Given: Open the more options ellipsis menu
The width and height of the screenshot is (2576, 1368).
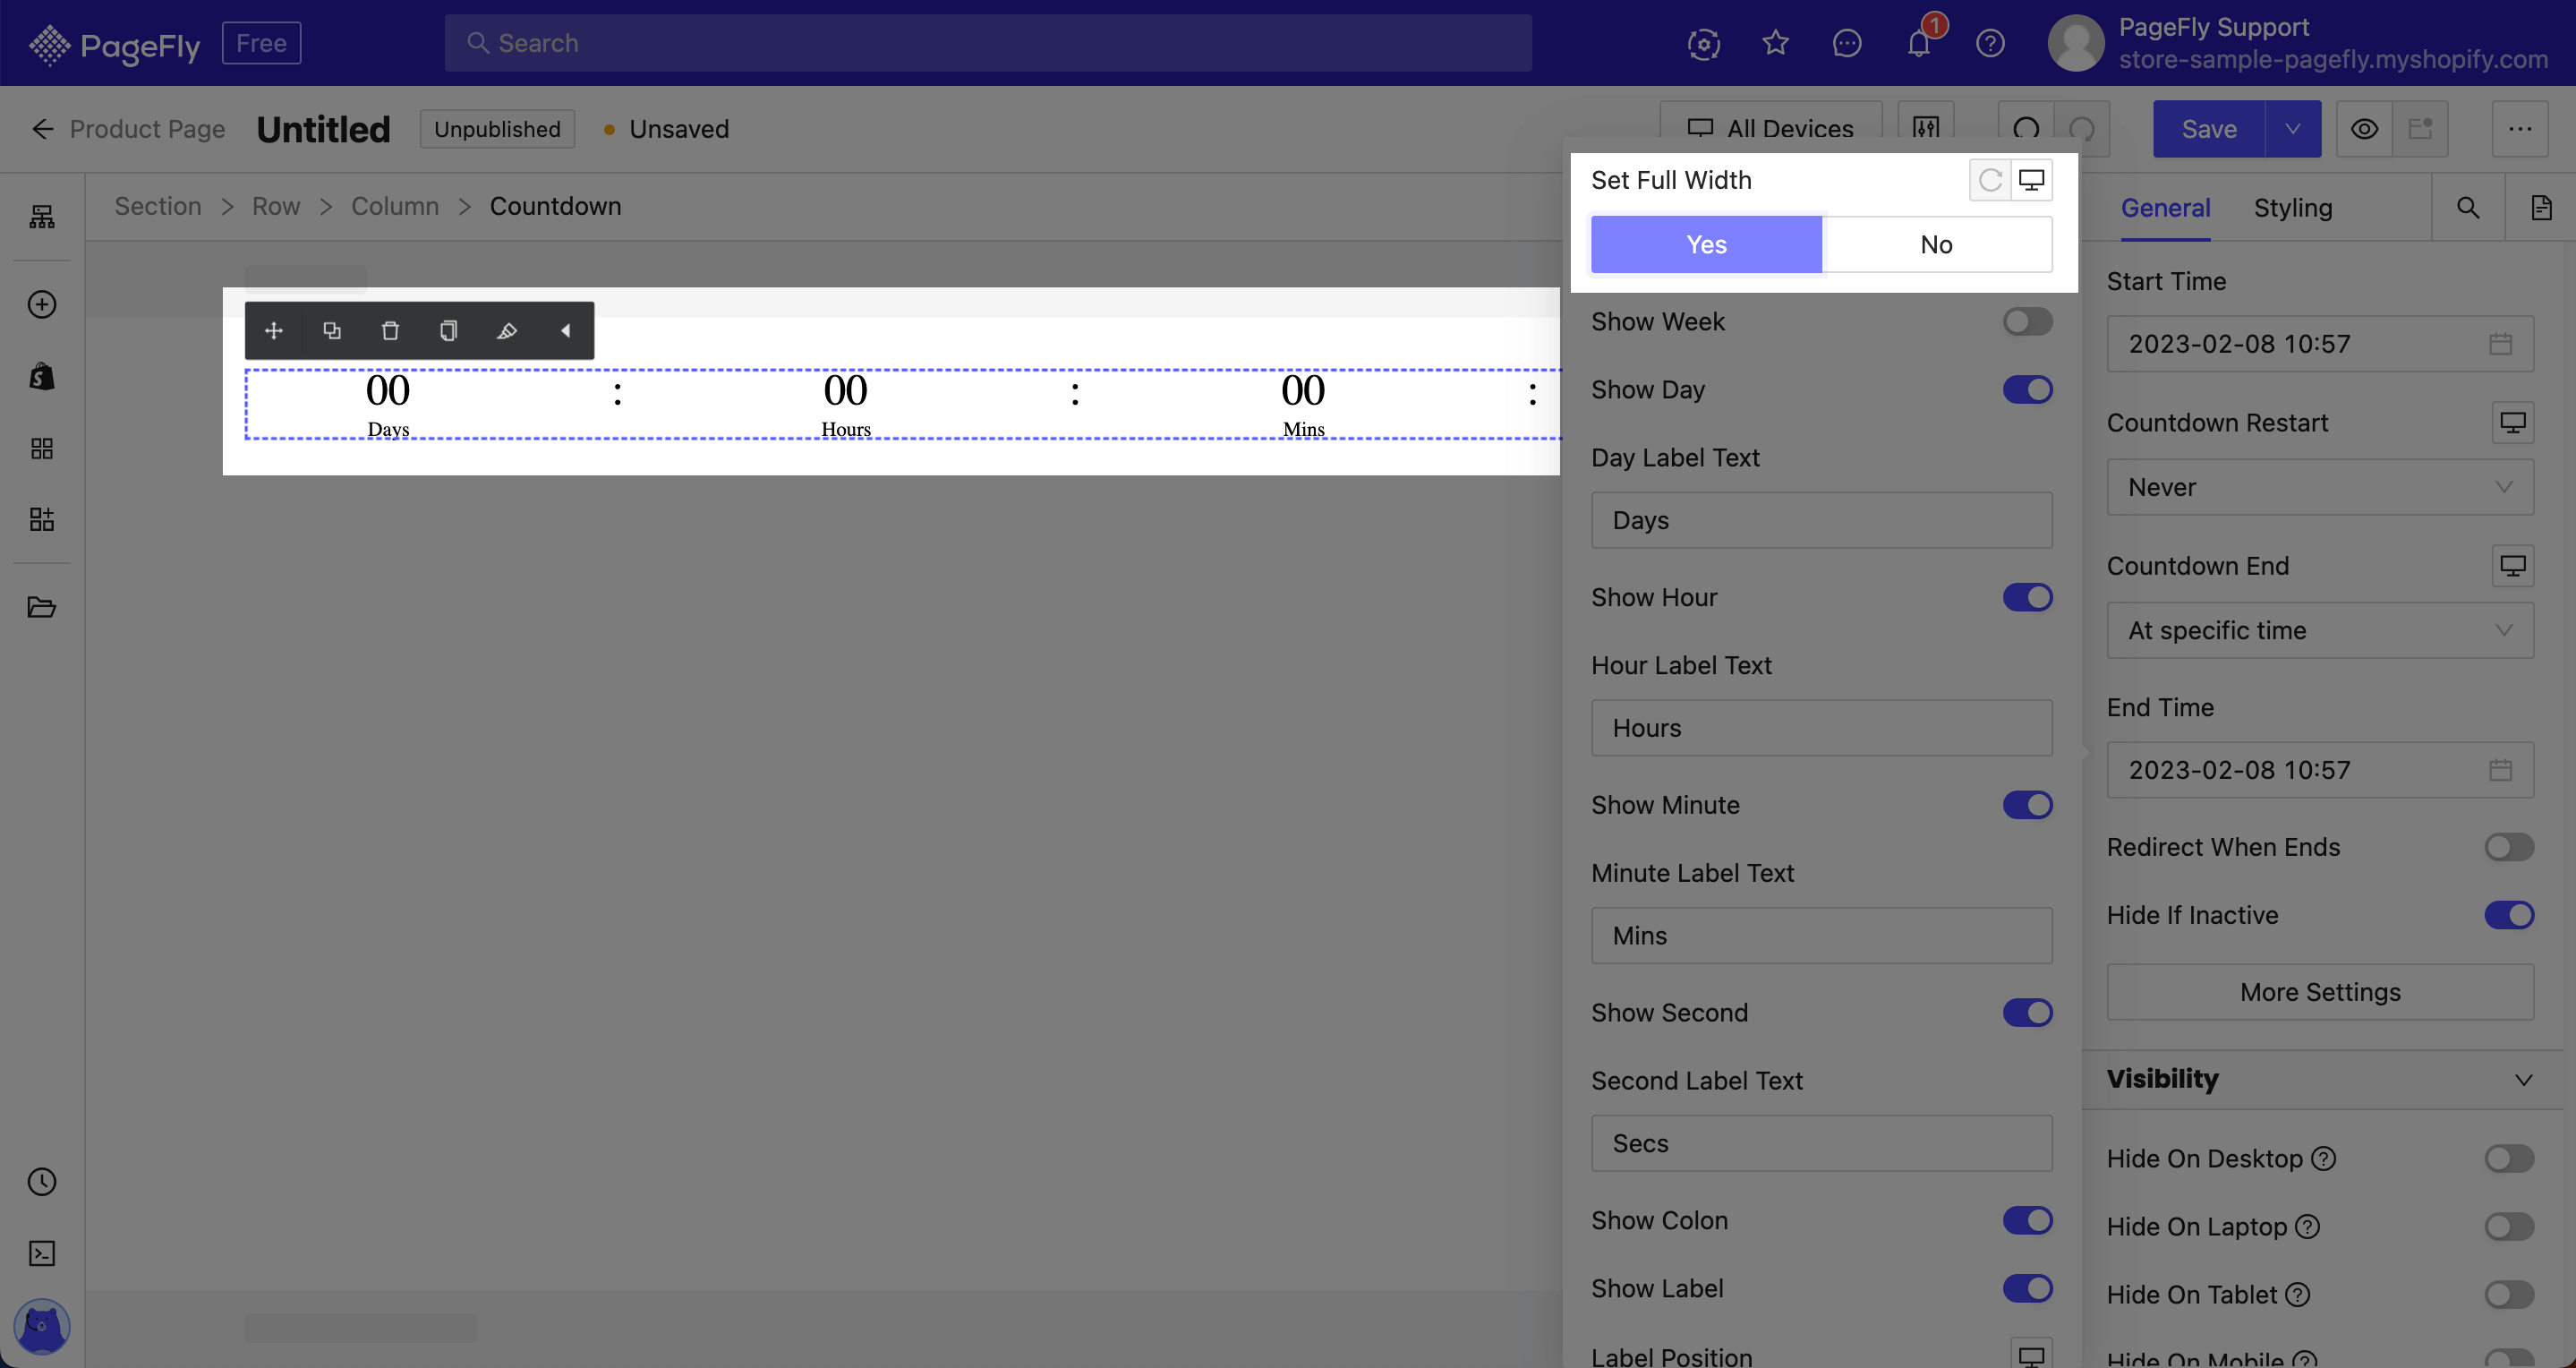Looking at the screenshot, I should (2520, 129).
